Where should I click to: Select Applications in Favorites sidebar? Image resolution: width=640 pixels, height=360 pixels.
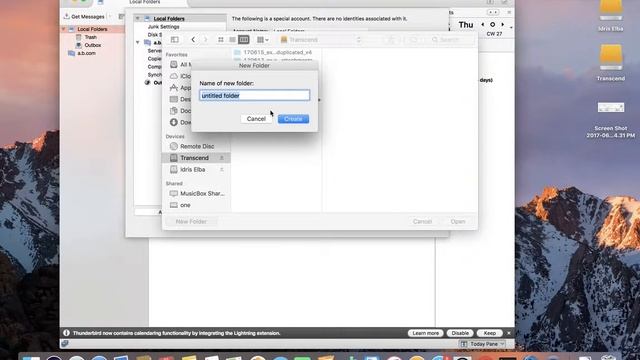click(180, 88)
